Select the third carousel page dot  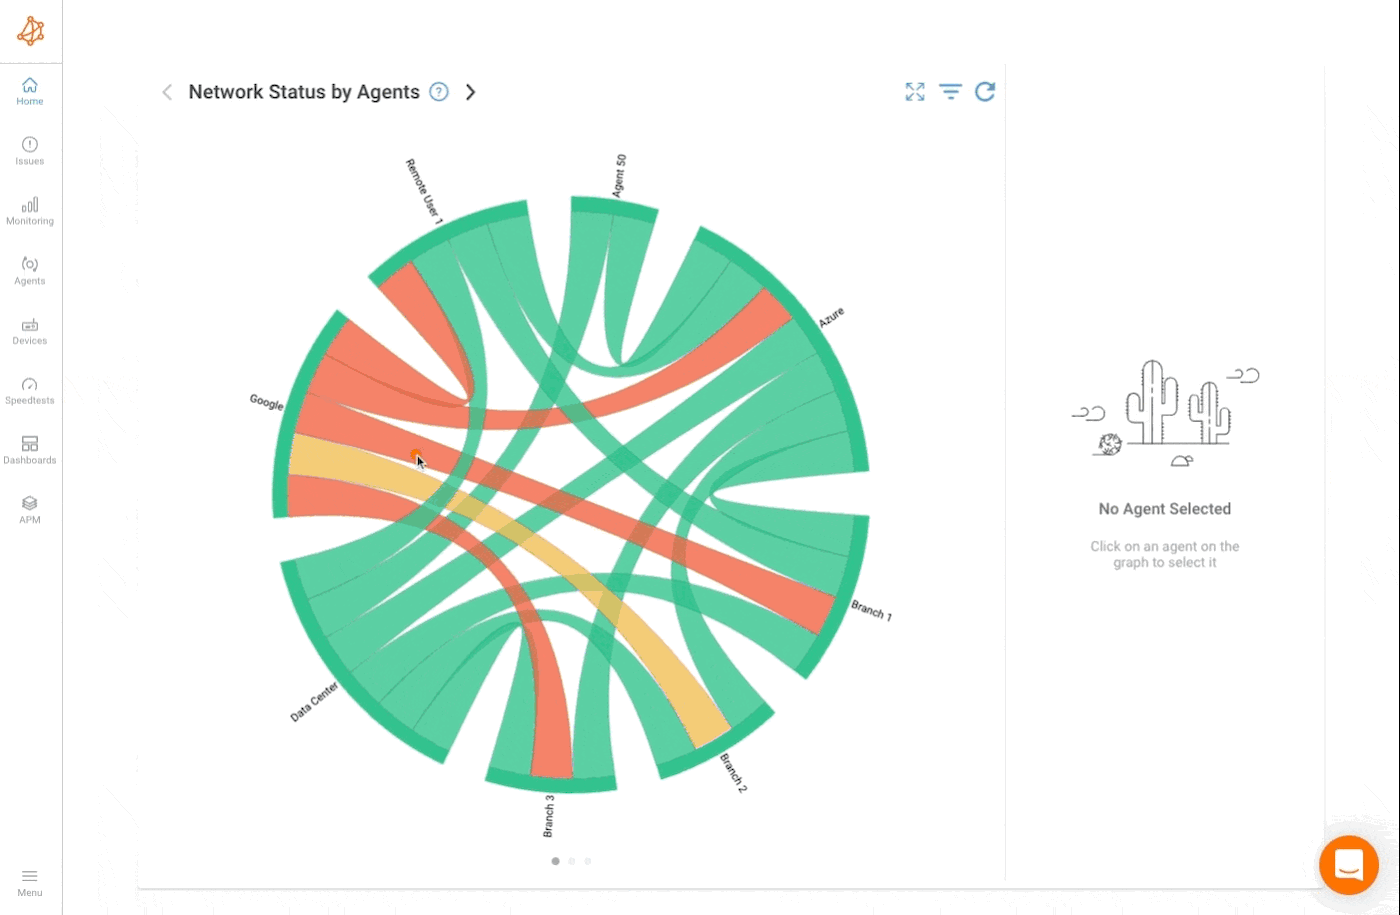[588, 861]
